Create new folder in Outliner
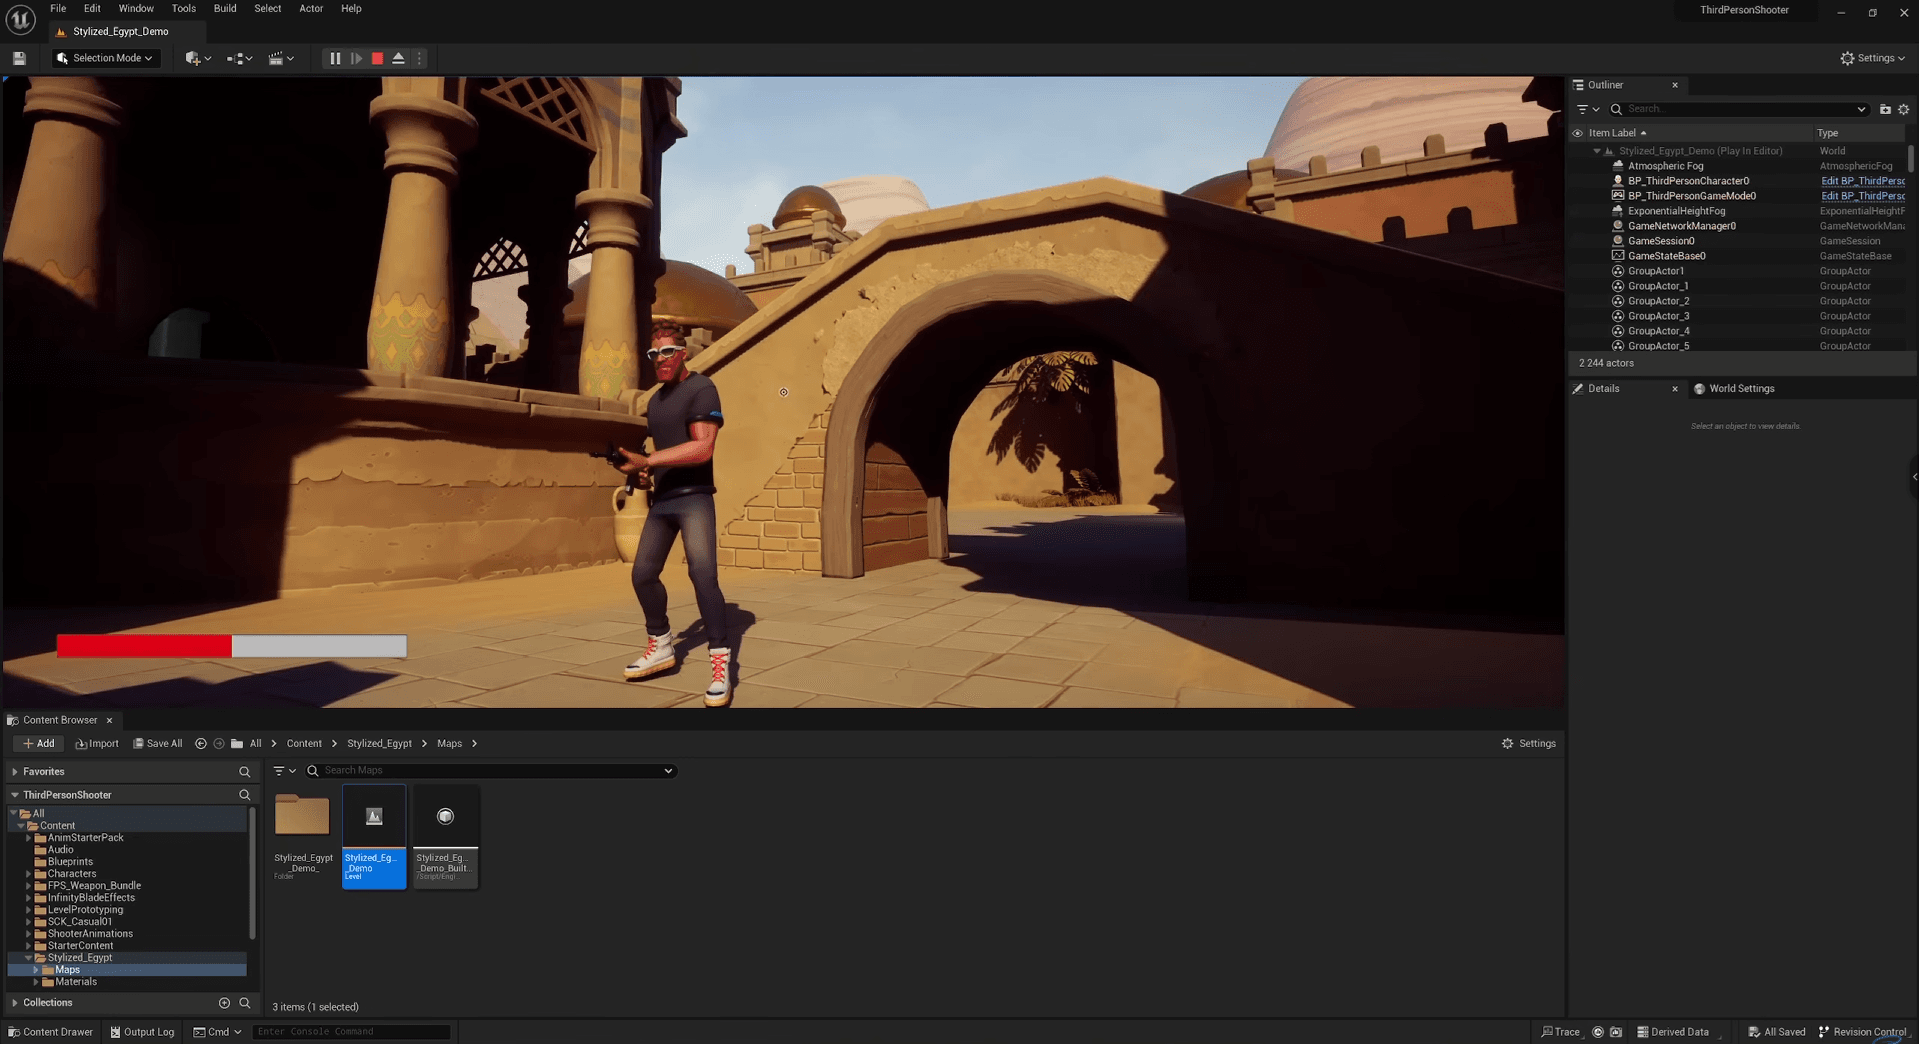Image resolution: width=1919 pixels, height=1044 pixels. pyautogui.click(x=1884, y=109)
